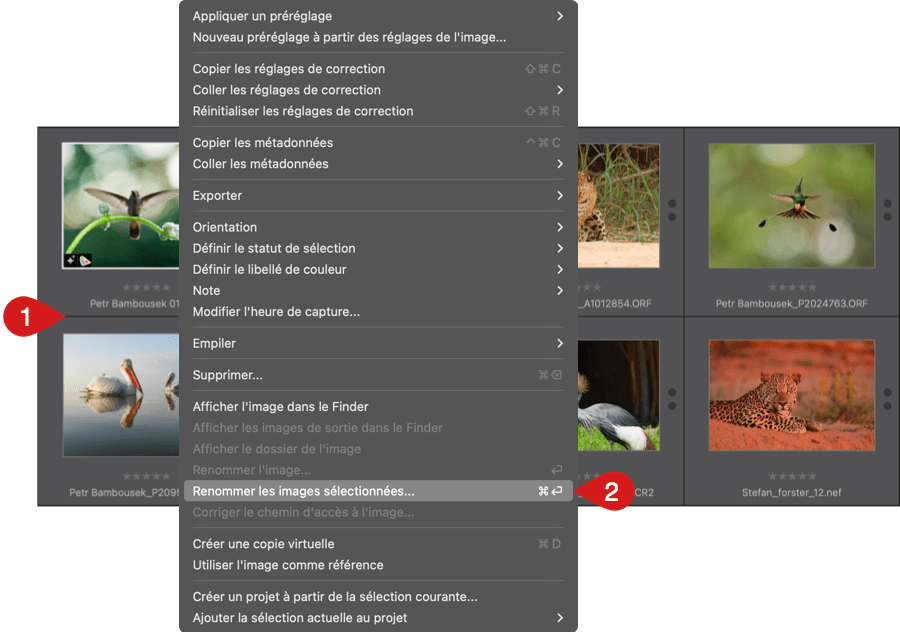Click Afficher les images de sortie dans le Finder

tap(378, 428)
